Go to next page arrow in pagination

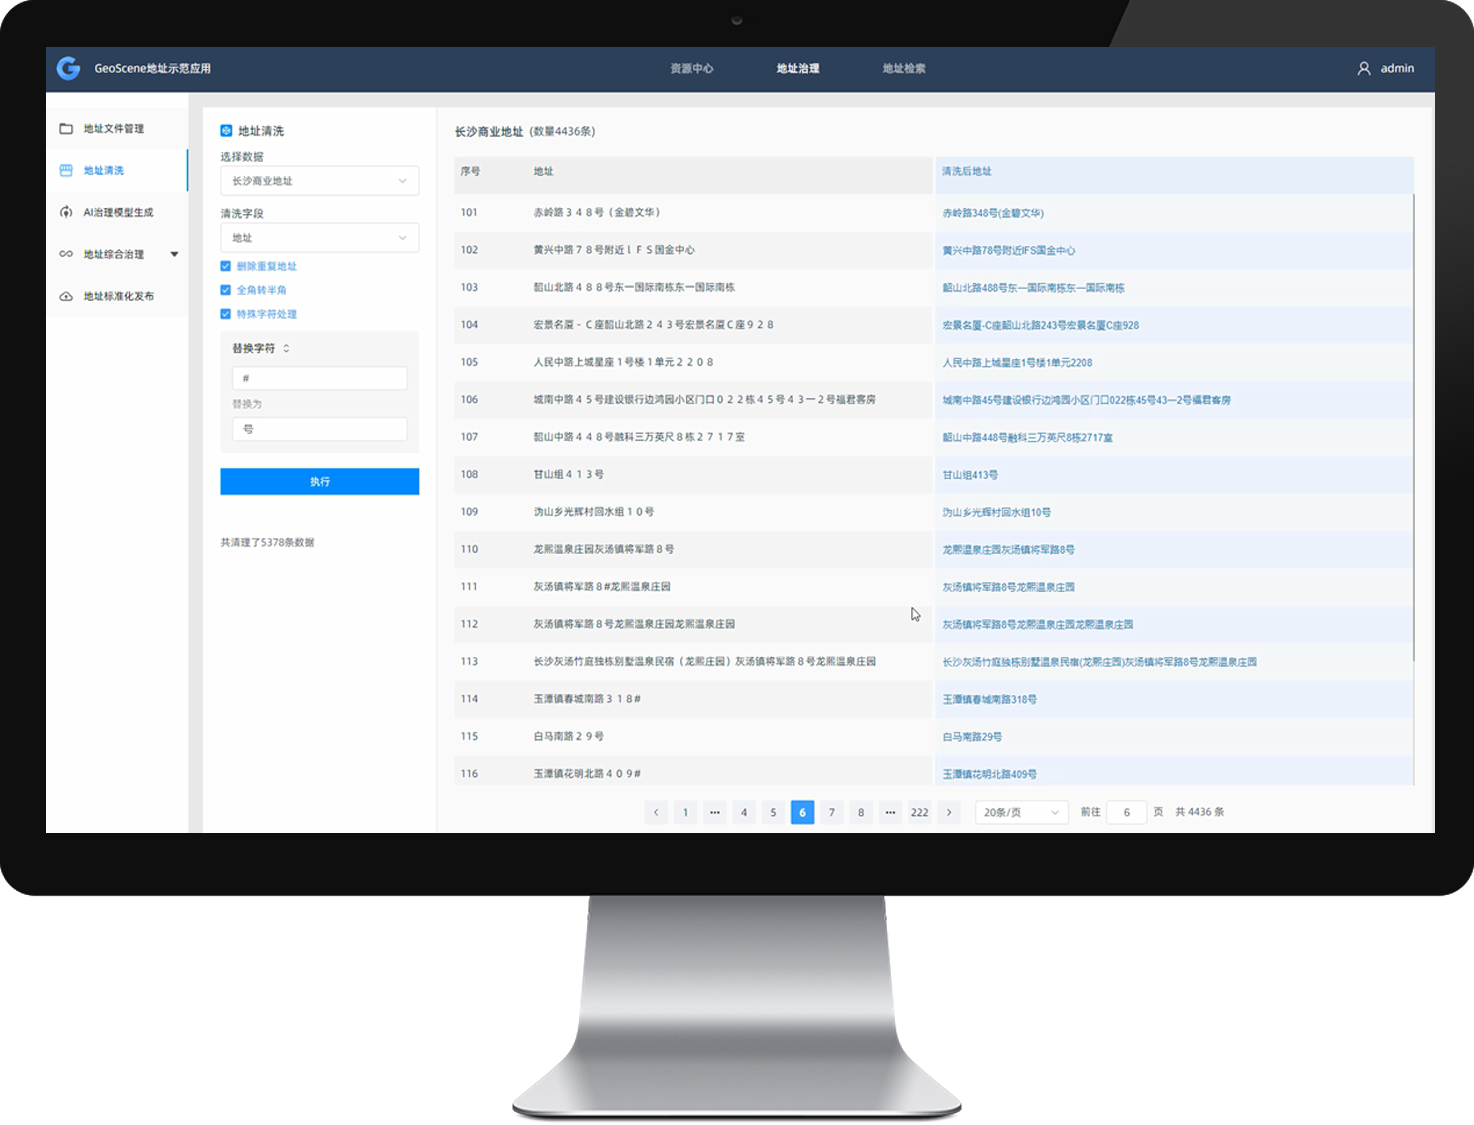click(x=949, y=813)
